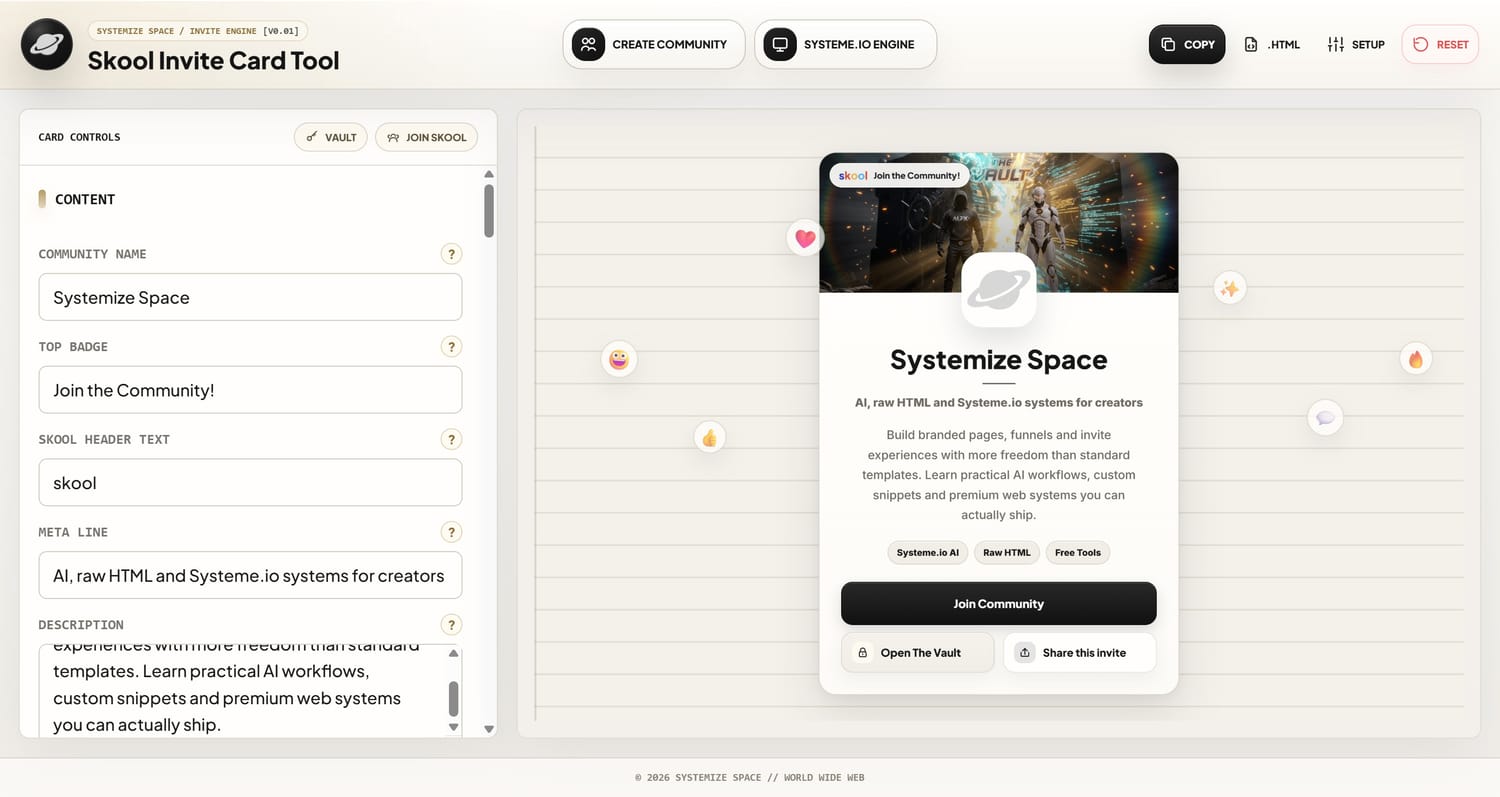Click the Content section heading

(85, 199)
